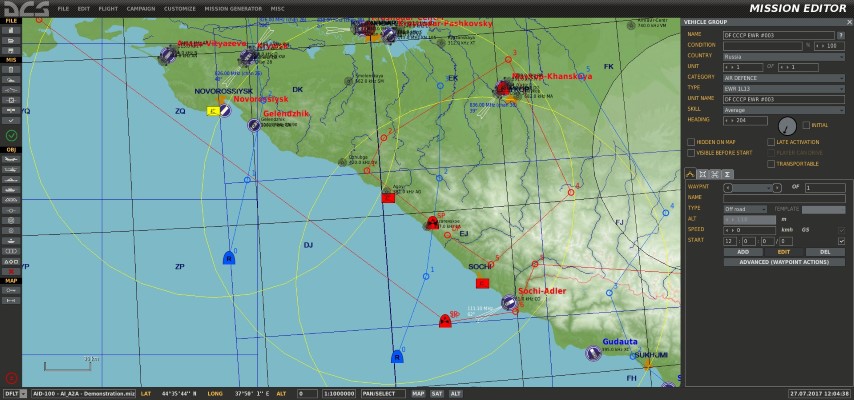Viewport: 854px width, 400px height.
Task: Select the Gudauta airfield icon on map
Action: 592,351
